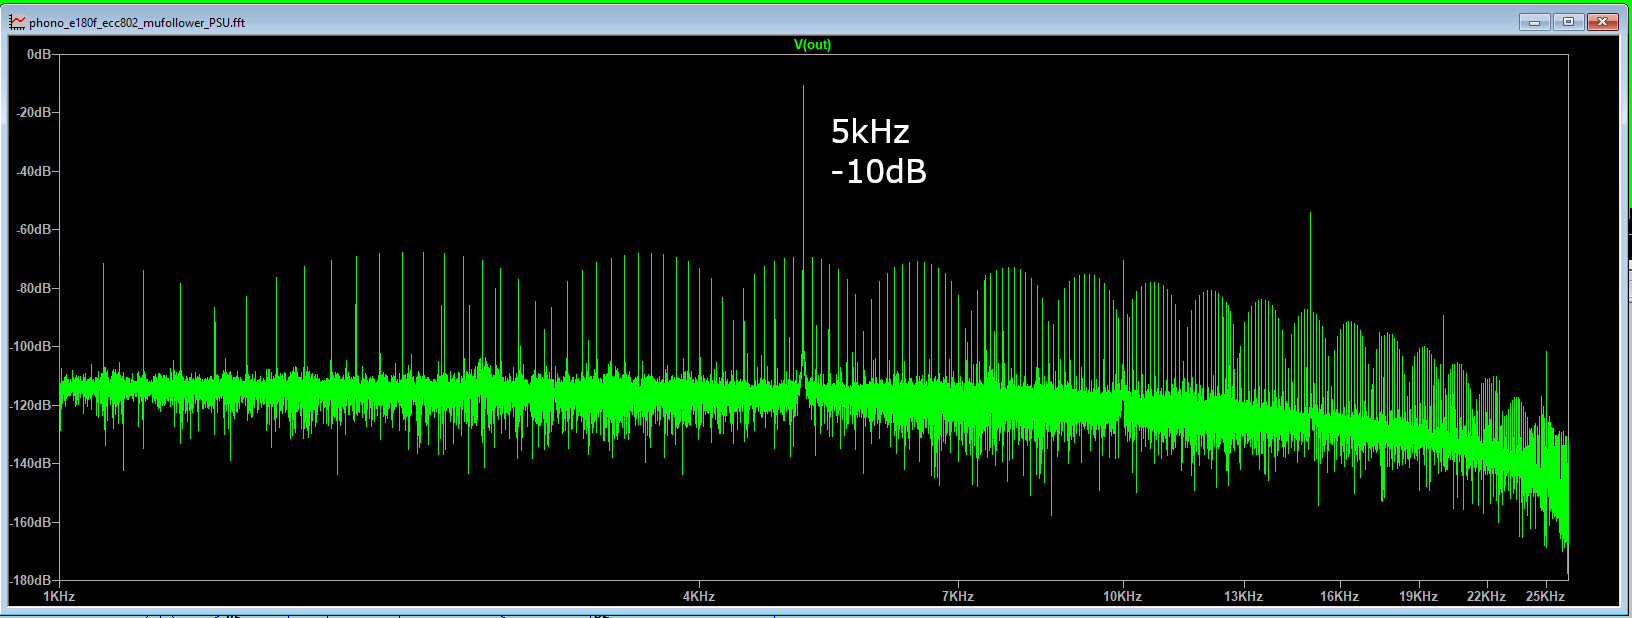The width and height of the screenshot is (1632, 618).
Task: Click the phono_e180f_ecc802_mufollower_PSU.fft window title
Action: pyautogui.click(x=137, y=22)
